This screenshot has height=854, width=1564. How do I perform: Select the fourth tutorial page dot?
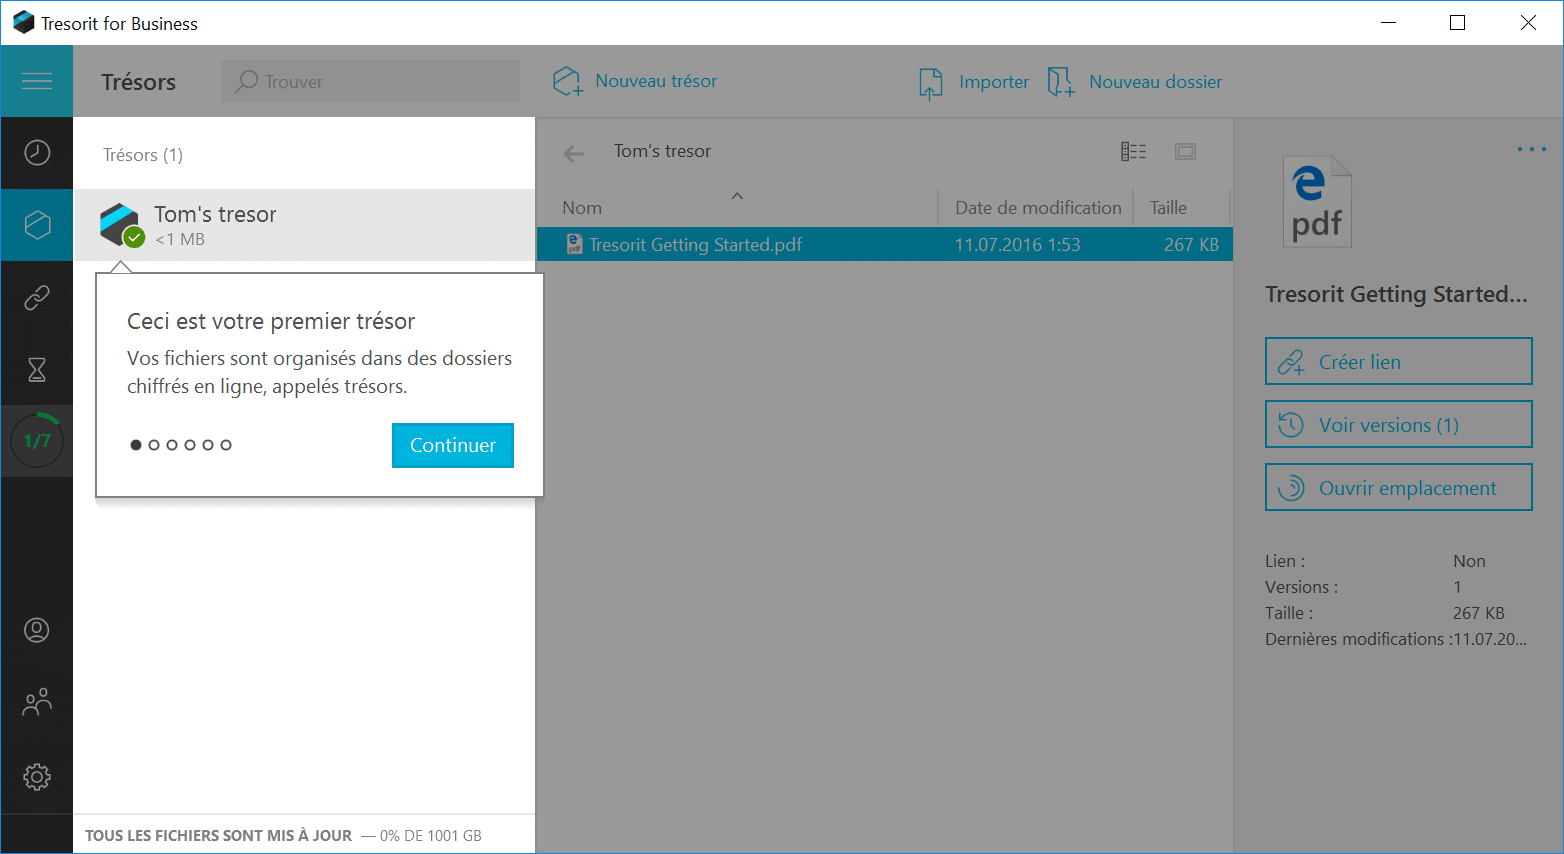190,445
